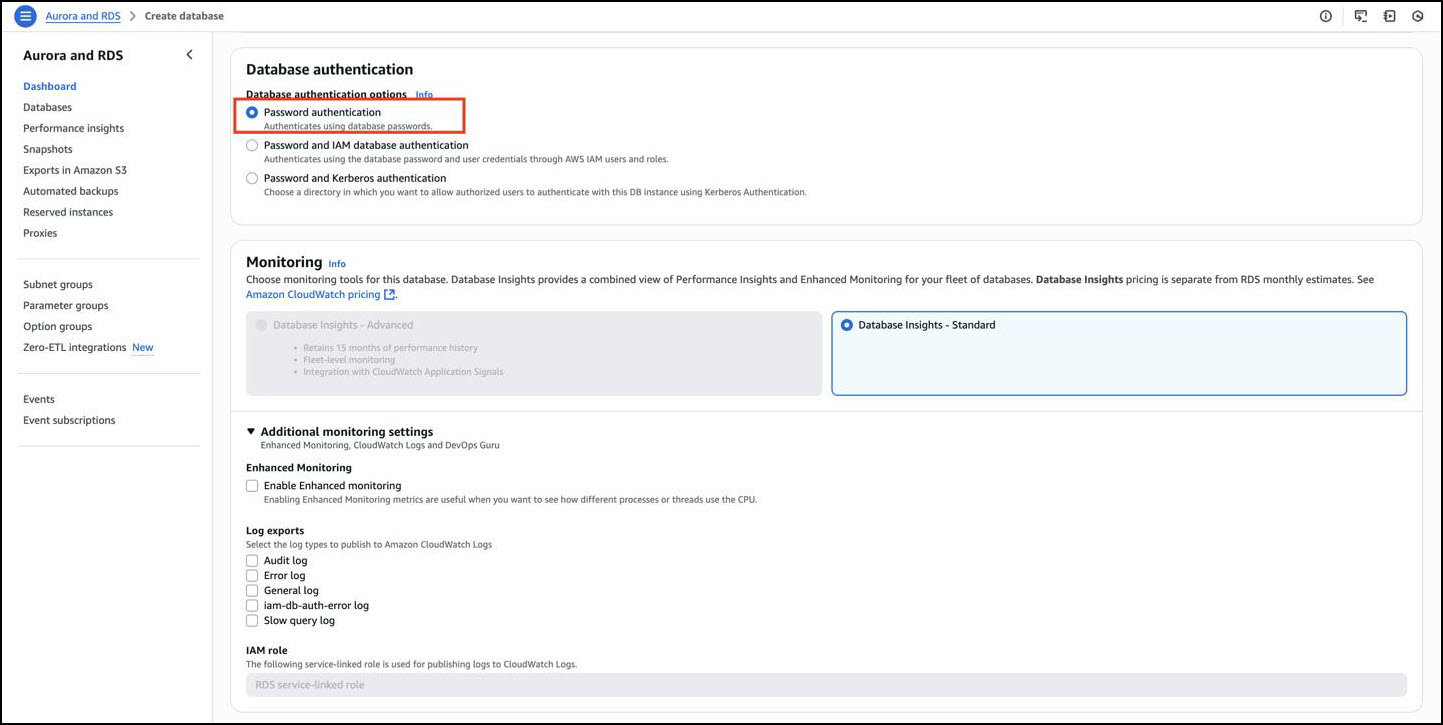Check the Audit log export box

(x=252, y=561)
